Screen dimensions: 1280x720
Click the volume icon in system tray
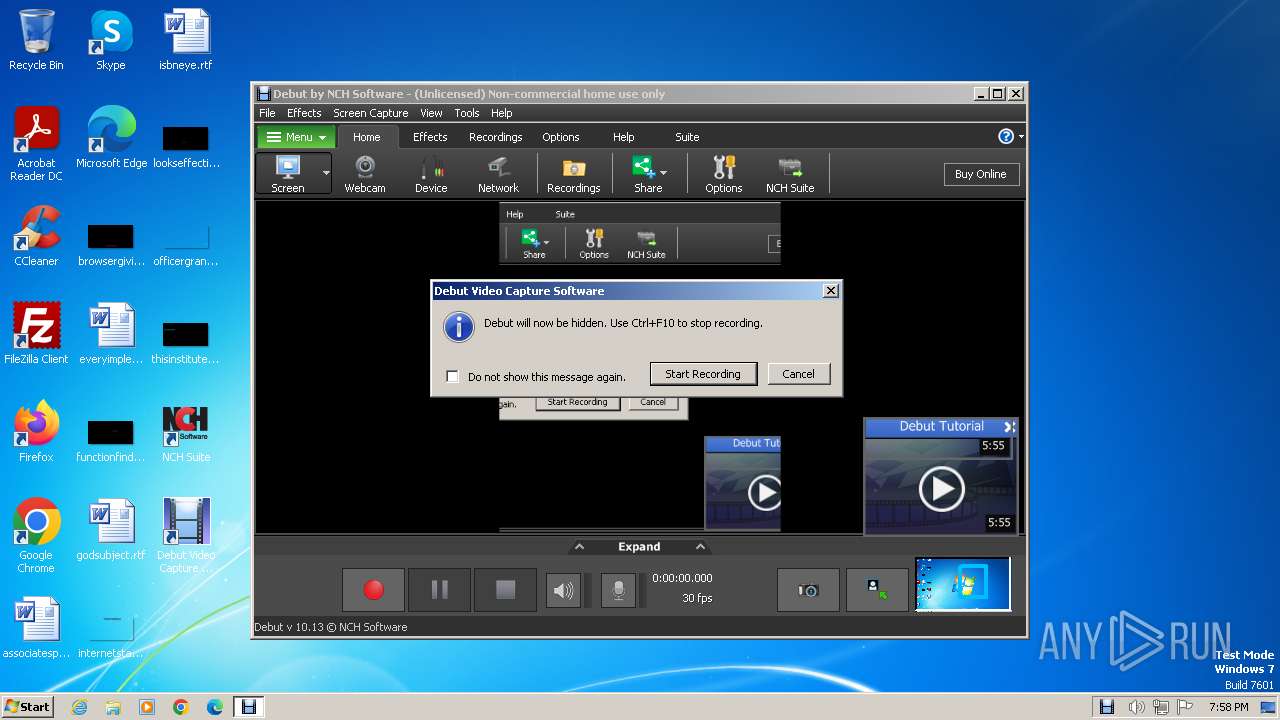click(1136, 707)
